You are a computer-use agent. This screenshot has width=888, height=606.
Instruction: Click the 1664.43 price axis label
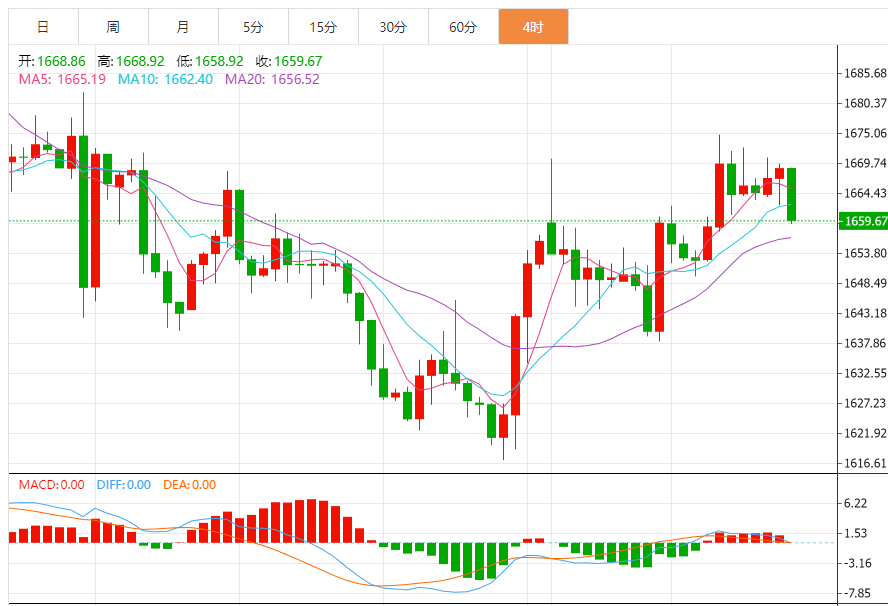(865, 193)
